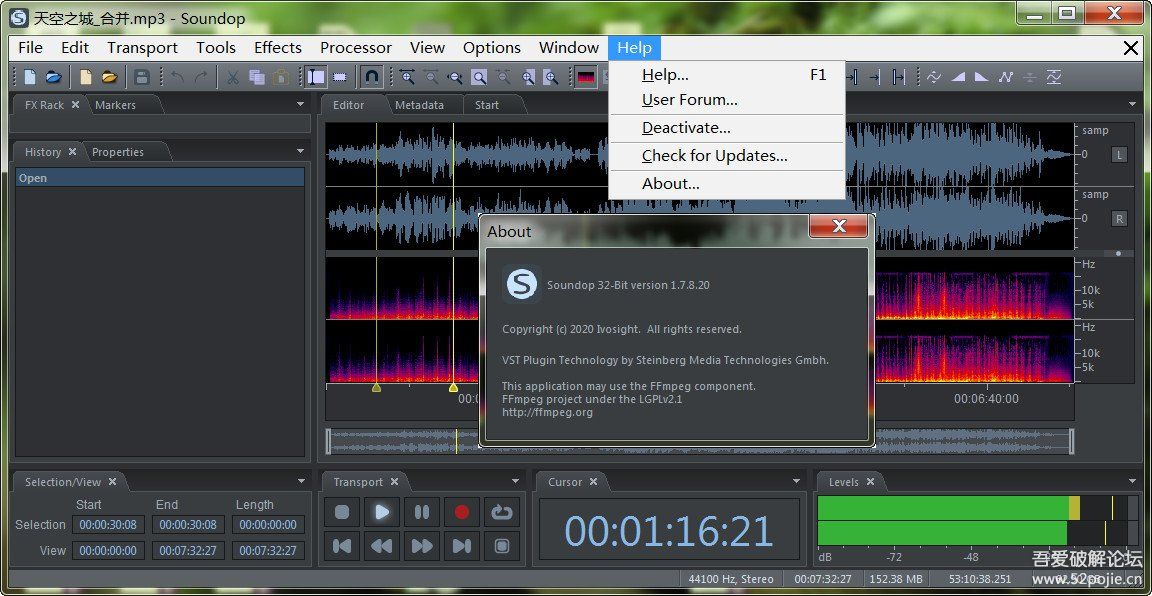
Task: Close the History tab
Action: 72,151
